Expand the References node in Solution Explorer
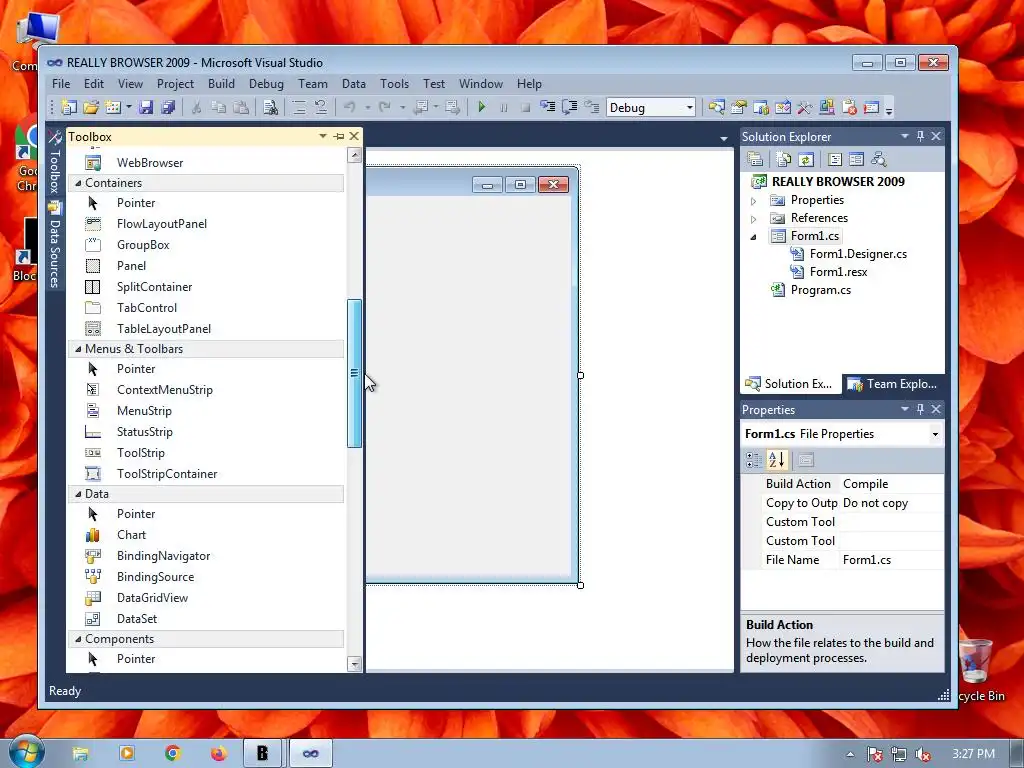The width and height of the screenshot is (1024, 768). click(x=754, y=219)
